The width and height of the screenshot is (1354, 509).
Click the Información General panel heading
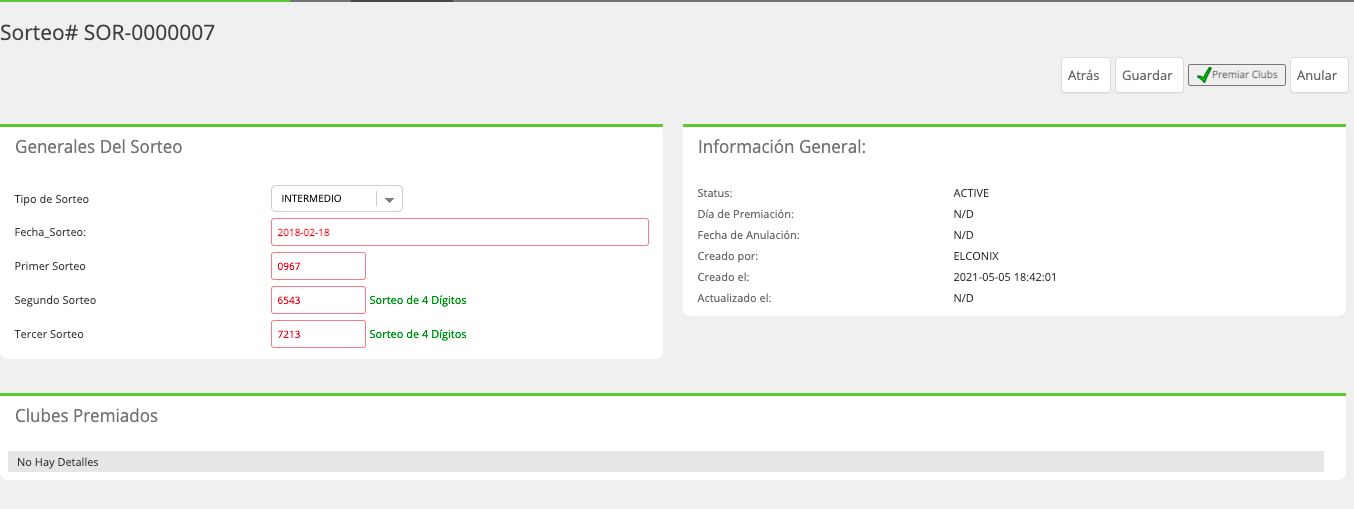pyautogui.click(x=782, y=147)
